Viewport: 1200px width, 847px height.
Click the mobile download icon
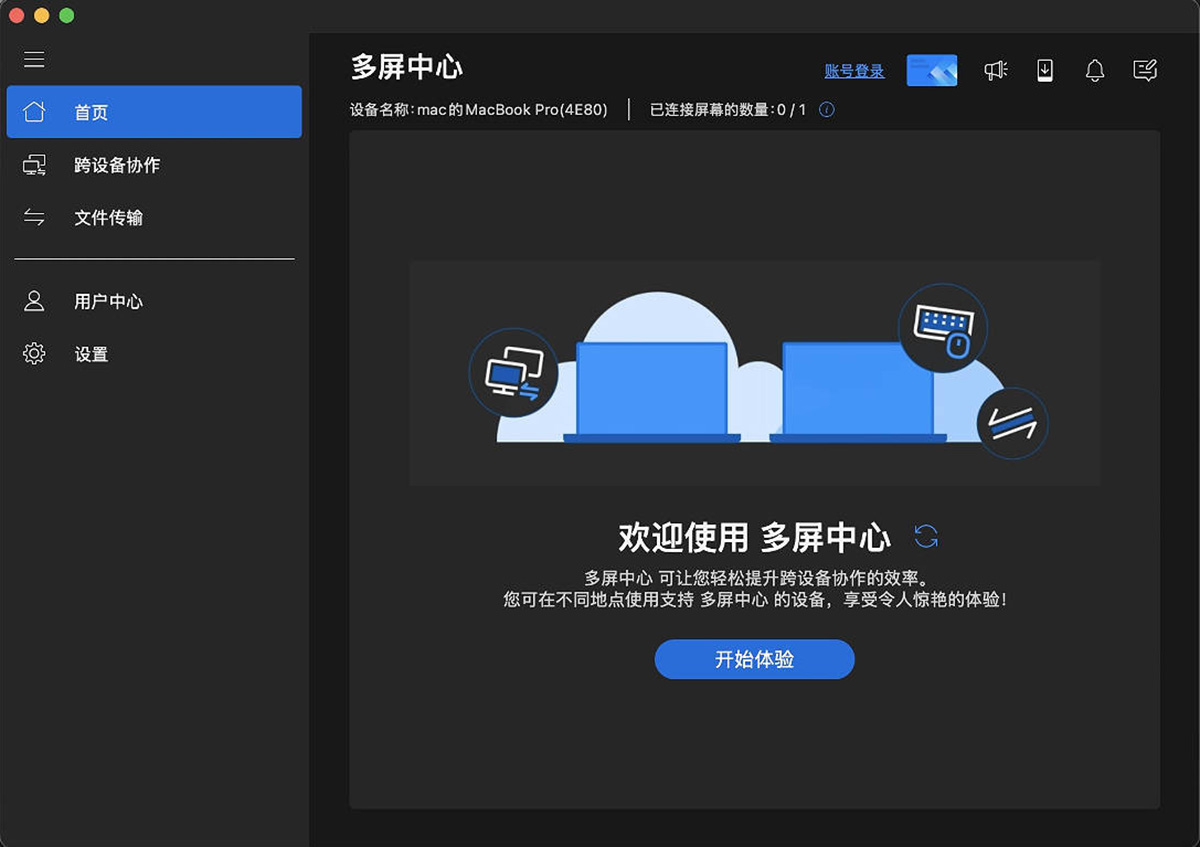coord(1045,70)
